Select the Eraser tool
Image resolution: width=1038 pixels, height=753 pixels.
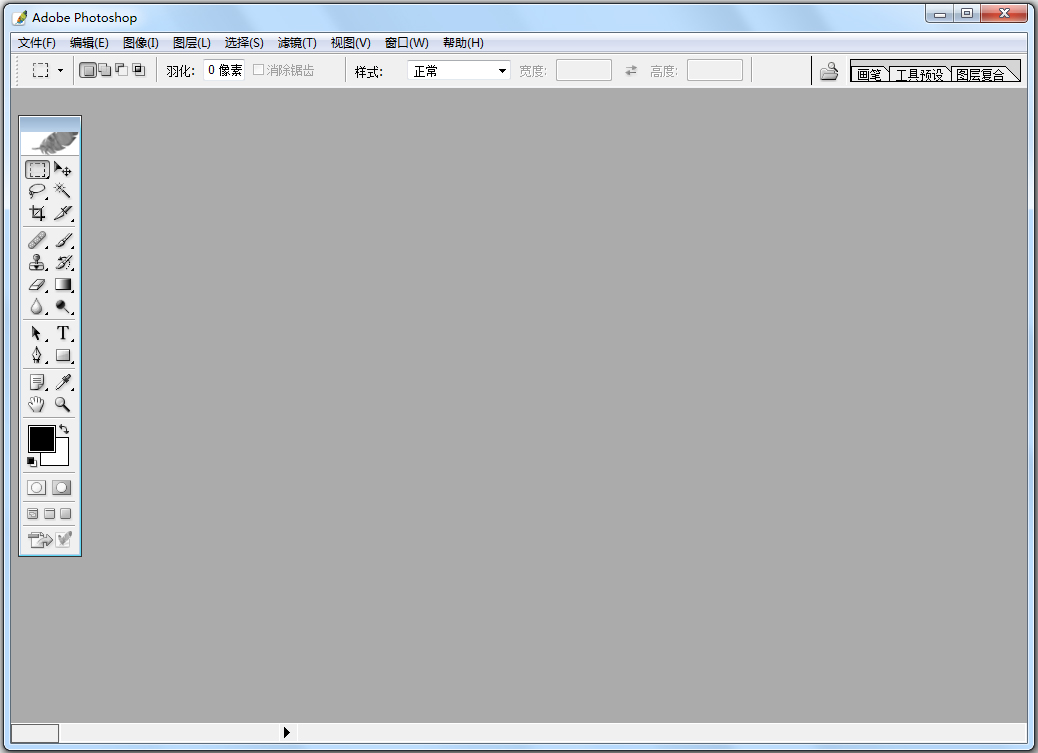point(37,285)
